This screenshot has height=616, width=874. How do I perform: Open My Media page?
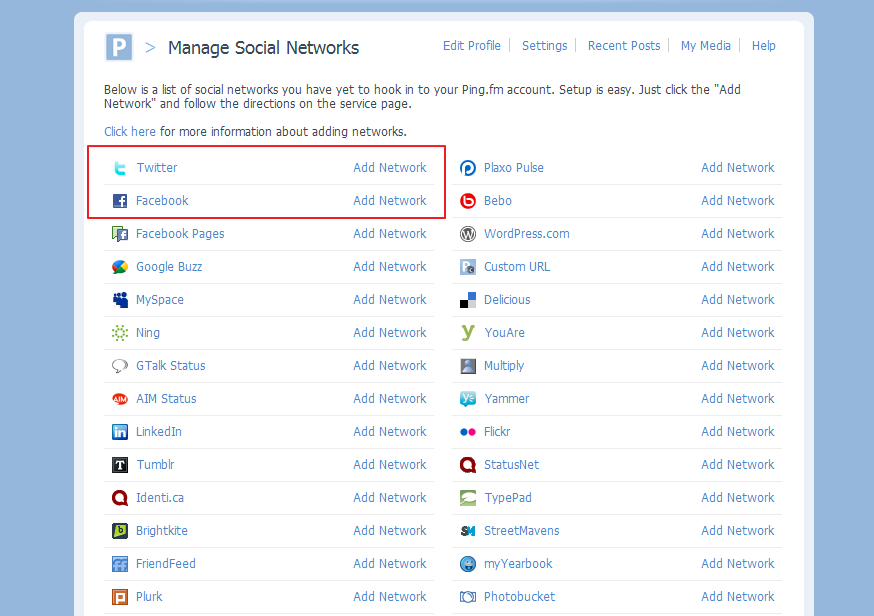pyautogui.click(x=705, y=46)
